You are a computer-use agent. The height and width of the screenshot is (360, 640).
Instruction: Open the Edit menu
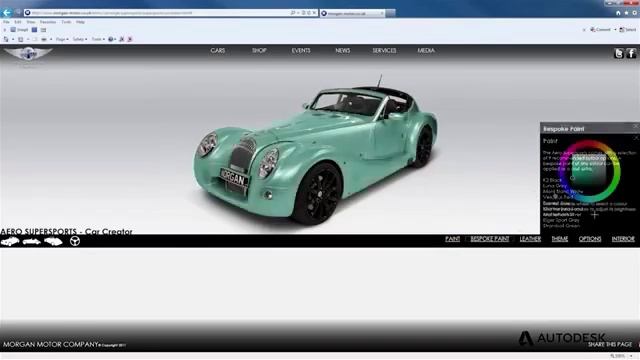[x=18, y=22]
